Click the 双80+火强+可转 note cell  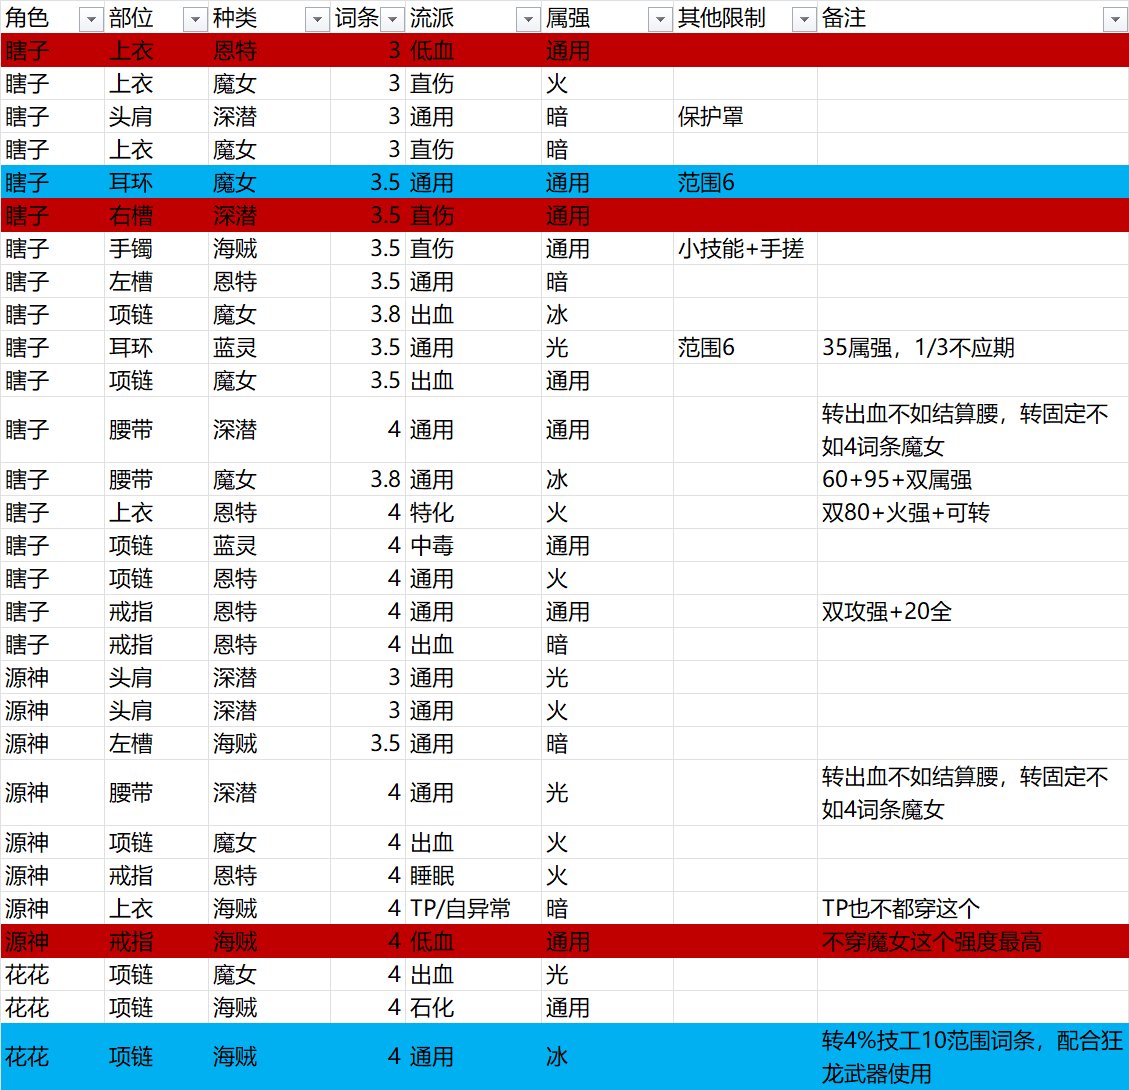(973, 513)
